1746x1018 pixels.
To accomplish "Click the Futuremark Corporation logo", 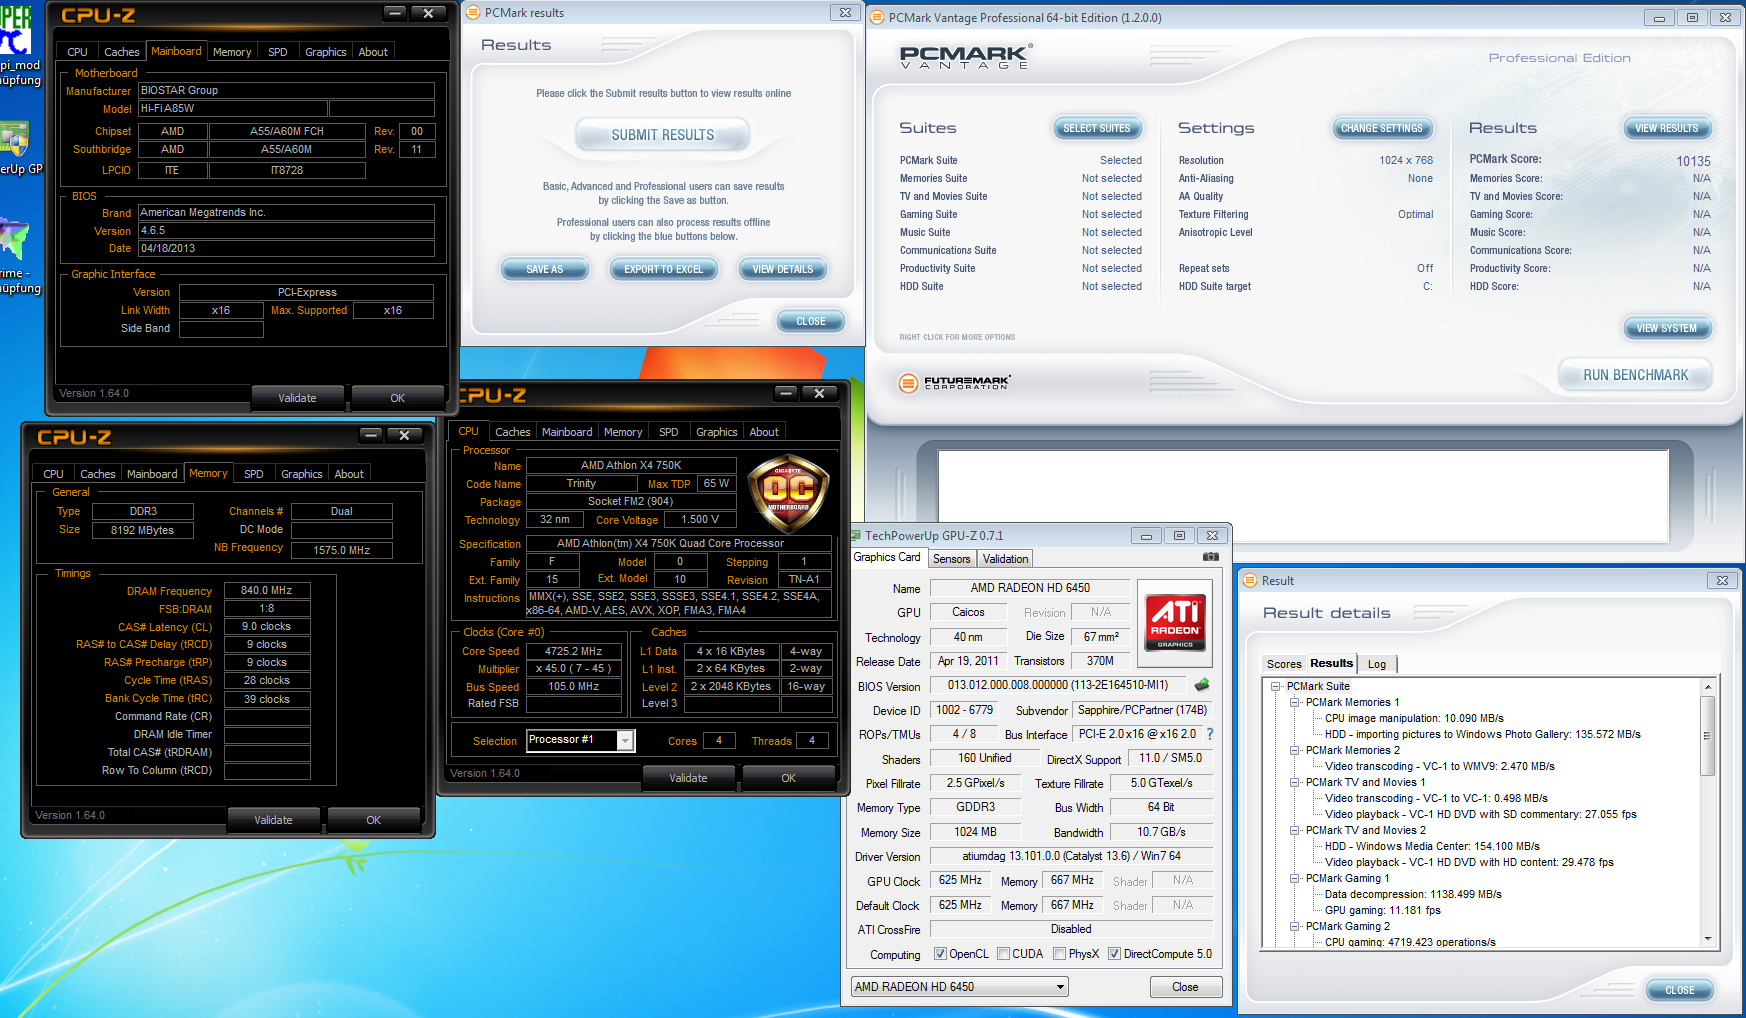I will point(954,382).
